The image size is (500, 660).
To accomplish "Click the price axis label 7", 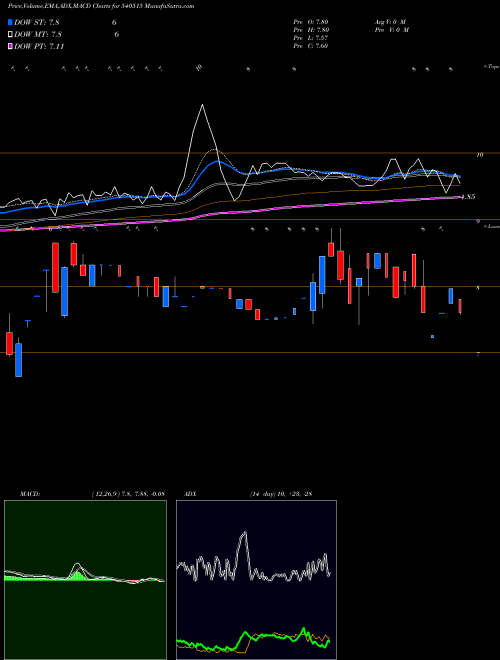I will coord(478,354).
